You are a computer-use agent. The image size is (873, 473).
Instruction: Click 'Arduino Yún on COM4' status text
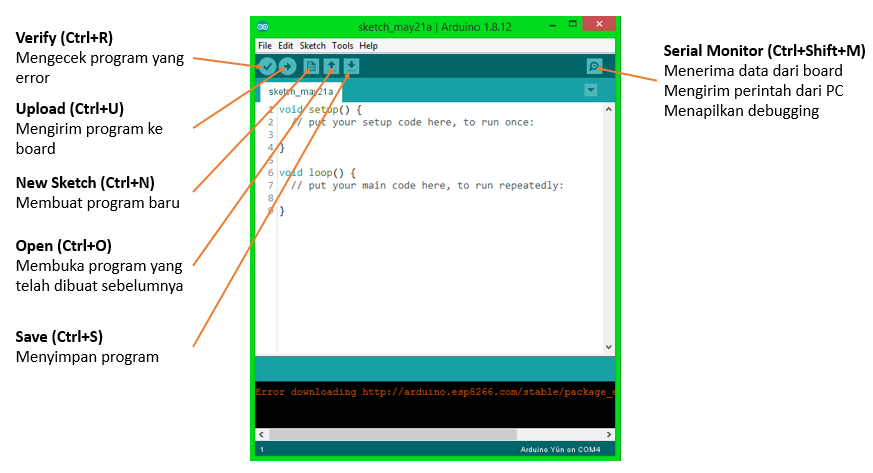(x=560, y=449)
